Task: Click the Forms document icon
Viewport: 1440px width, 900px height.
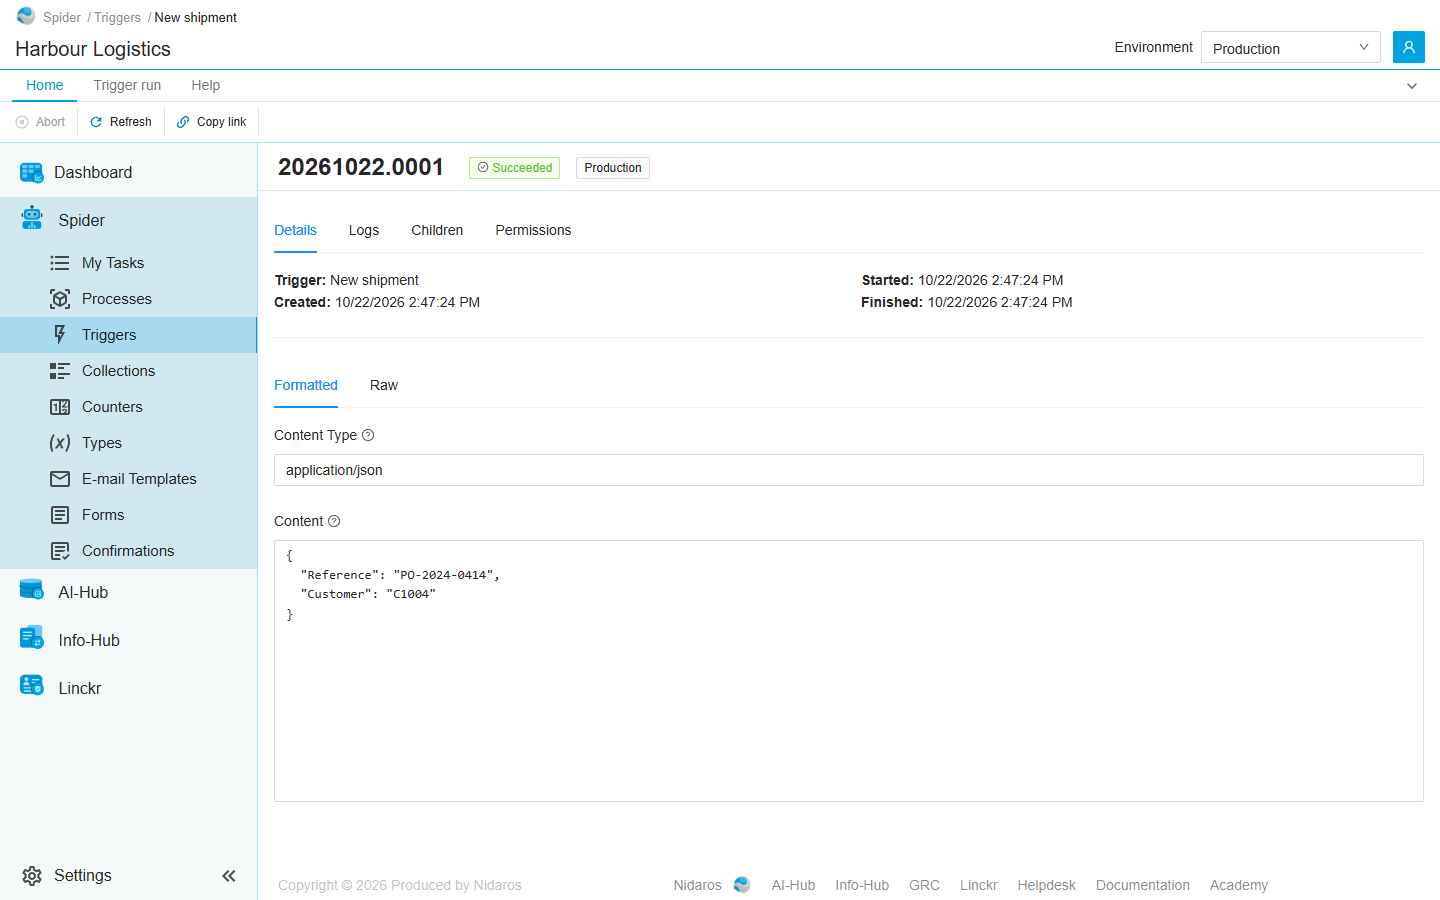Action: (x=60, y=515)
